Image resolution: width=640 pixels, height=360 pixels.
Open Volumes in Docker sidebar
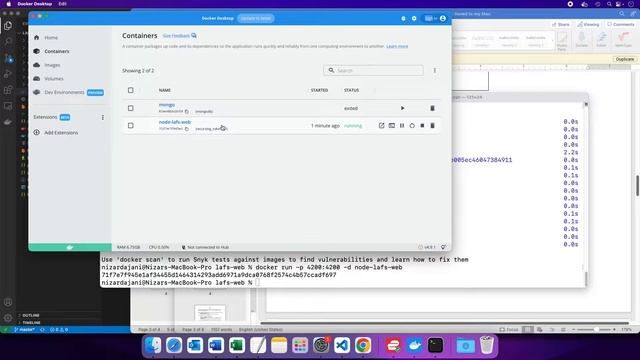pos(54,79)
